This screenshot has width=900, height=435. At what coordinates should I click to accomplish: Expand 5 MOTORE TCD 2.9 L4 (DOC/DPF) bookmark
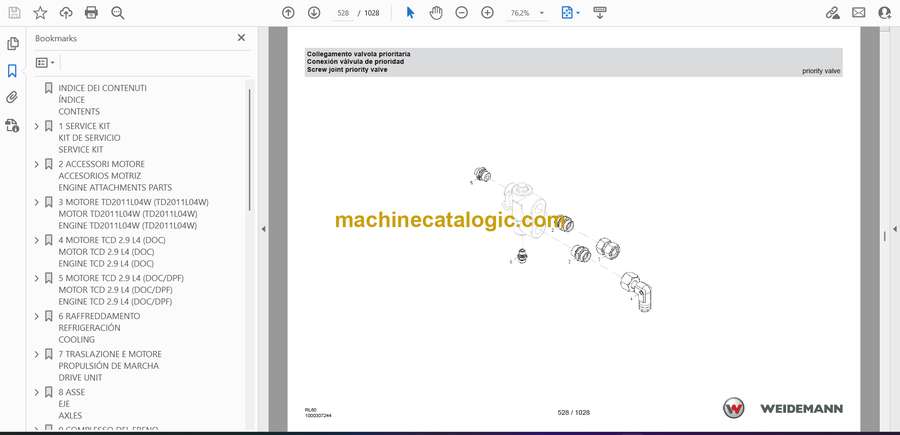click(x=37, y=278)
